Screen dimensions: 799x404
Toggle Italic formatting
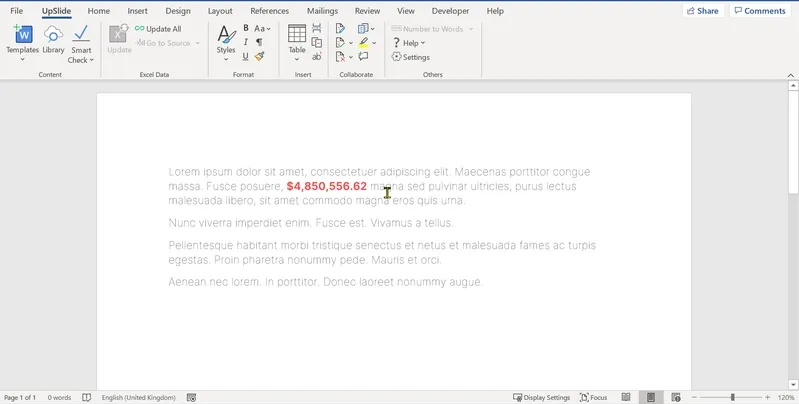pyautogui.click(x=246, y=42)
